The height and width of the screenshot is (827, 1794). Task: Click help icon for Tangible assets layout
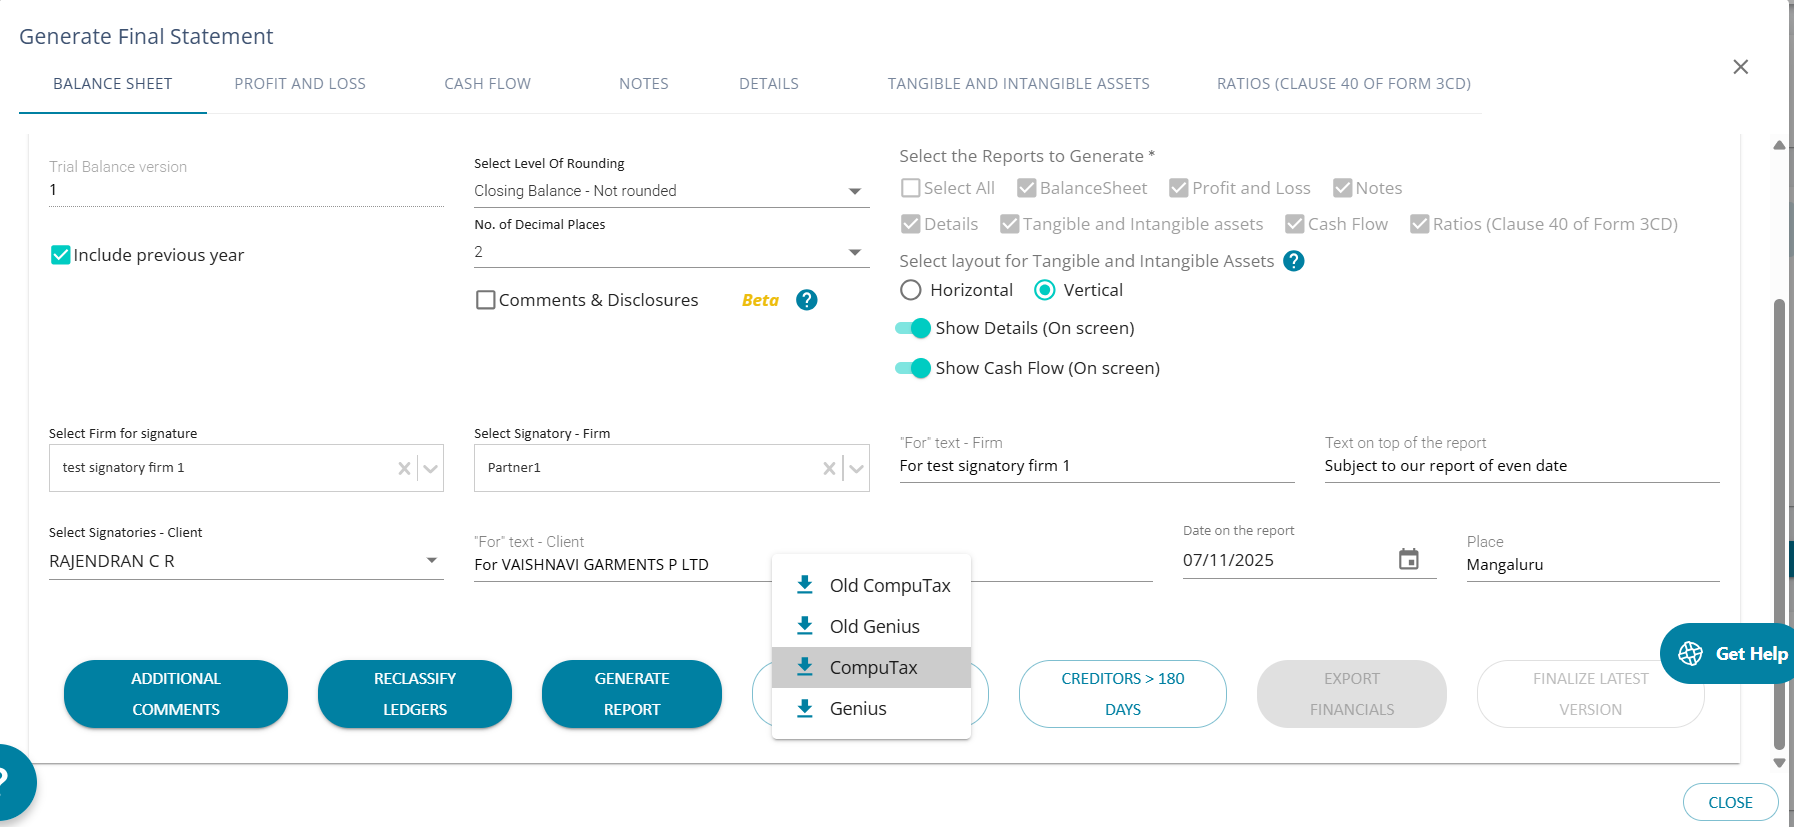(x=1293, y=261)
